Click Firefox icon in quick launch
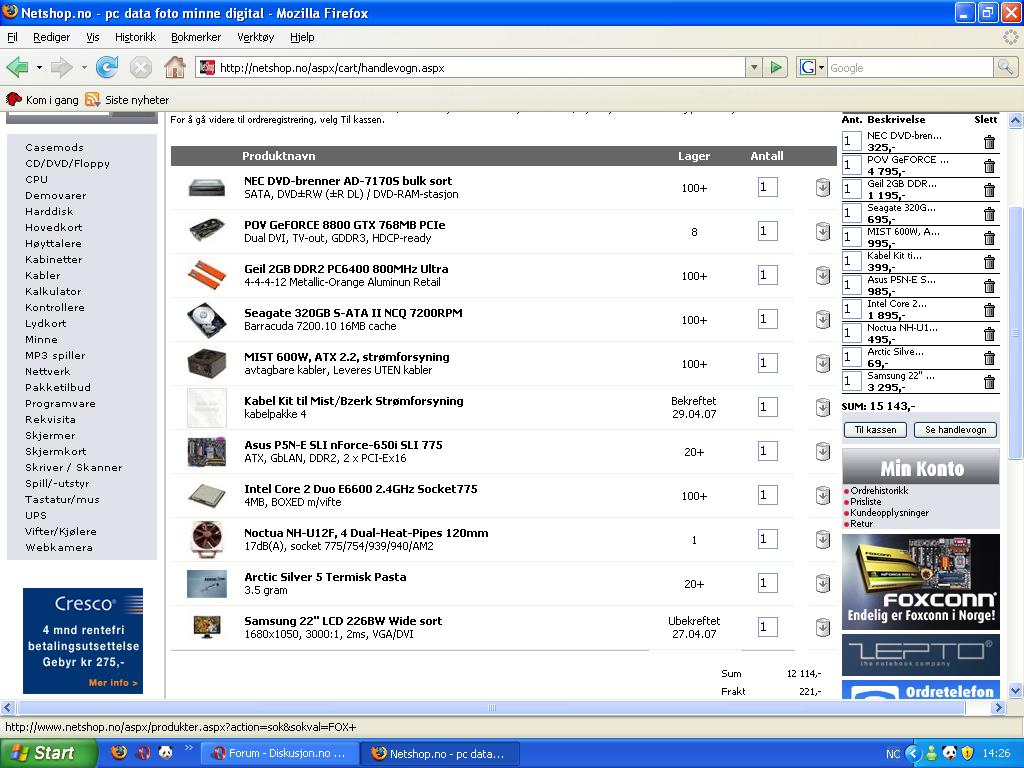 [x=119, y=753]
